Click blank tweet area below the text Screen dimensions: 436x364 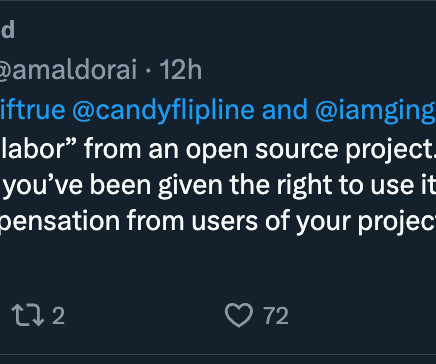point(218,267)
